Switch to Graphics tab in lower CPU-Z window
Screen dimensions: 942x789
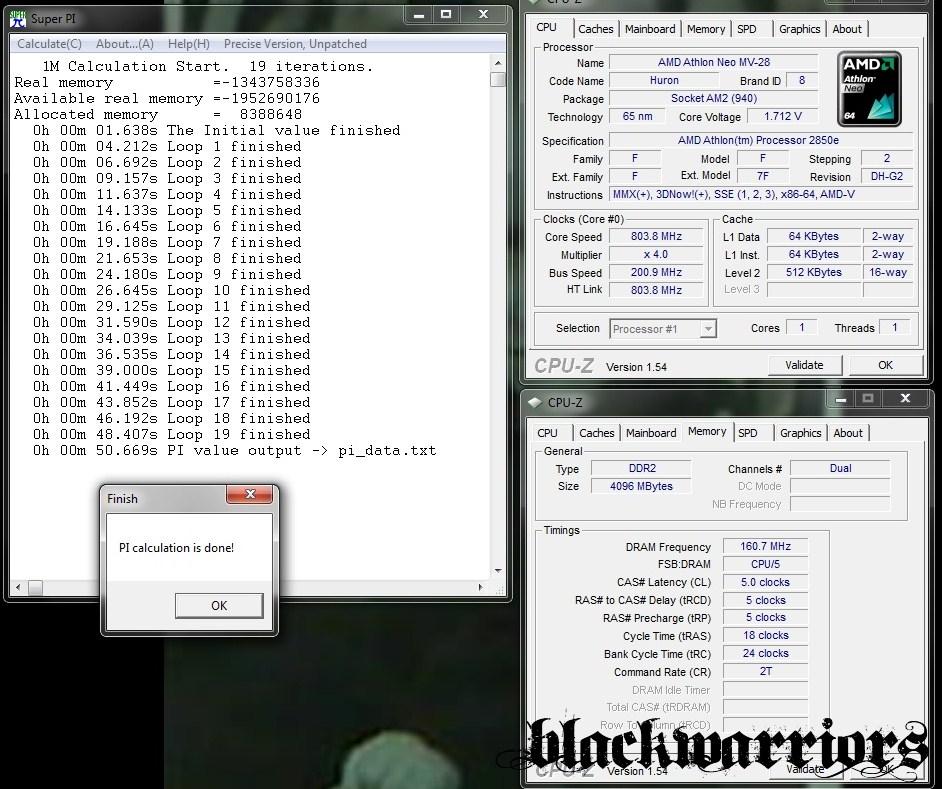pos(801,433)
